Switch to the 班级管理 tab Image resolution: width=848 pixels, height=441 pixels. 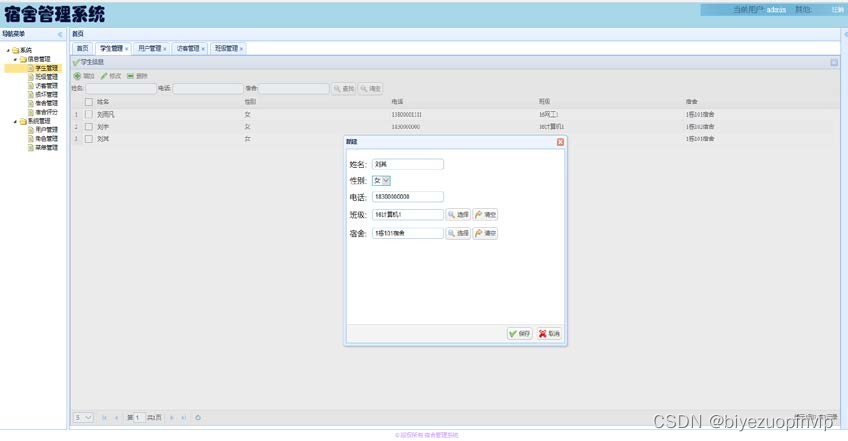226,49
